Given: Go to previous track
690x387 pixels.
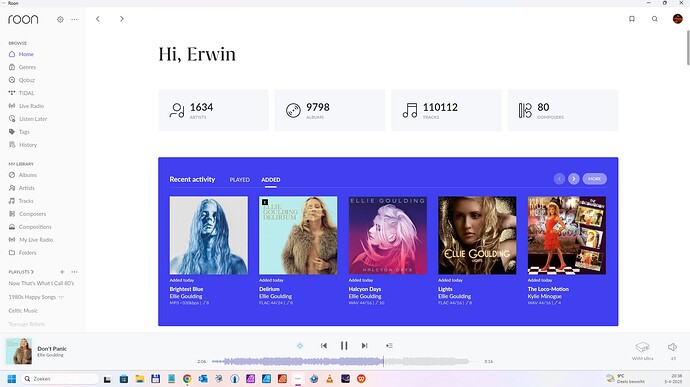Looking at the screenshot, I should pyautogui.click(x=324, y=346).
